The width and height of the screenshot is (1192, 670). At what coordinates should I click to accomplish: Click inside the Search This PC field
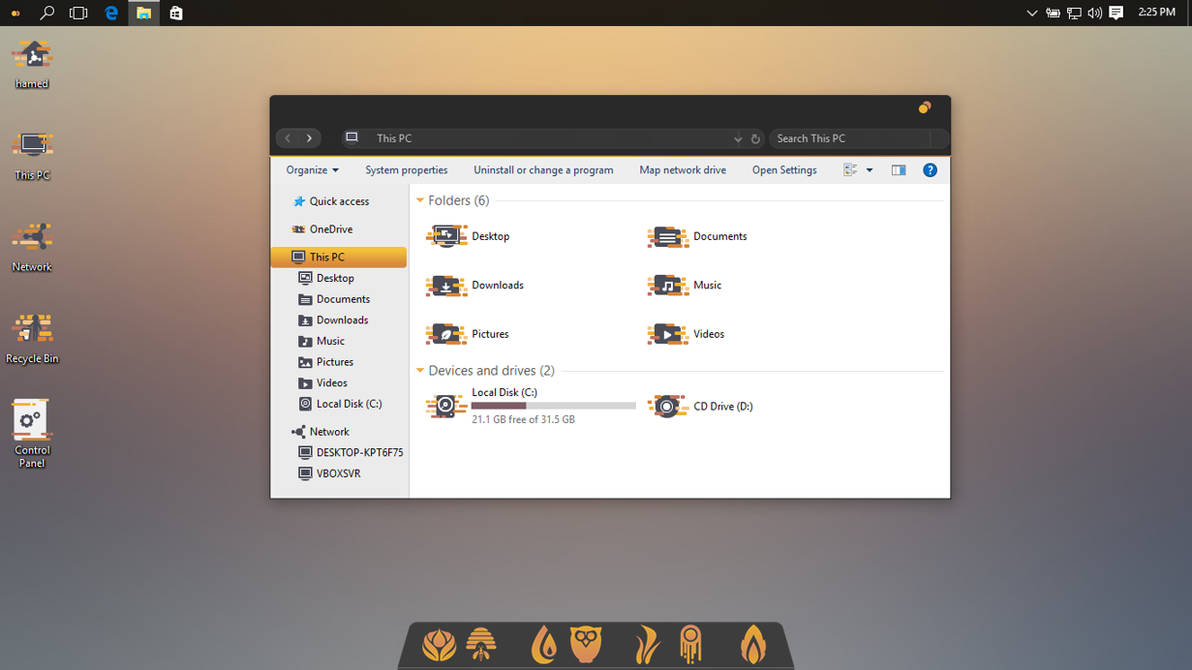[x=855, y=138]
